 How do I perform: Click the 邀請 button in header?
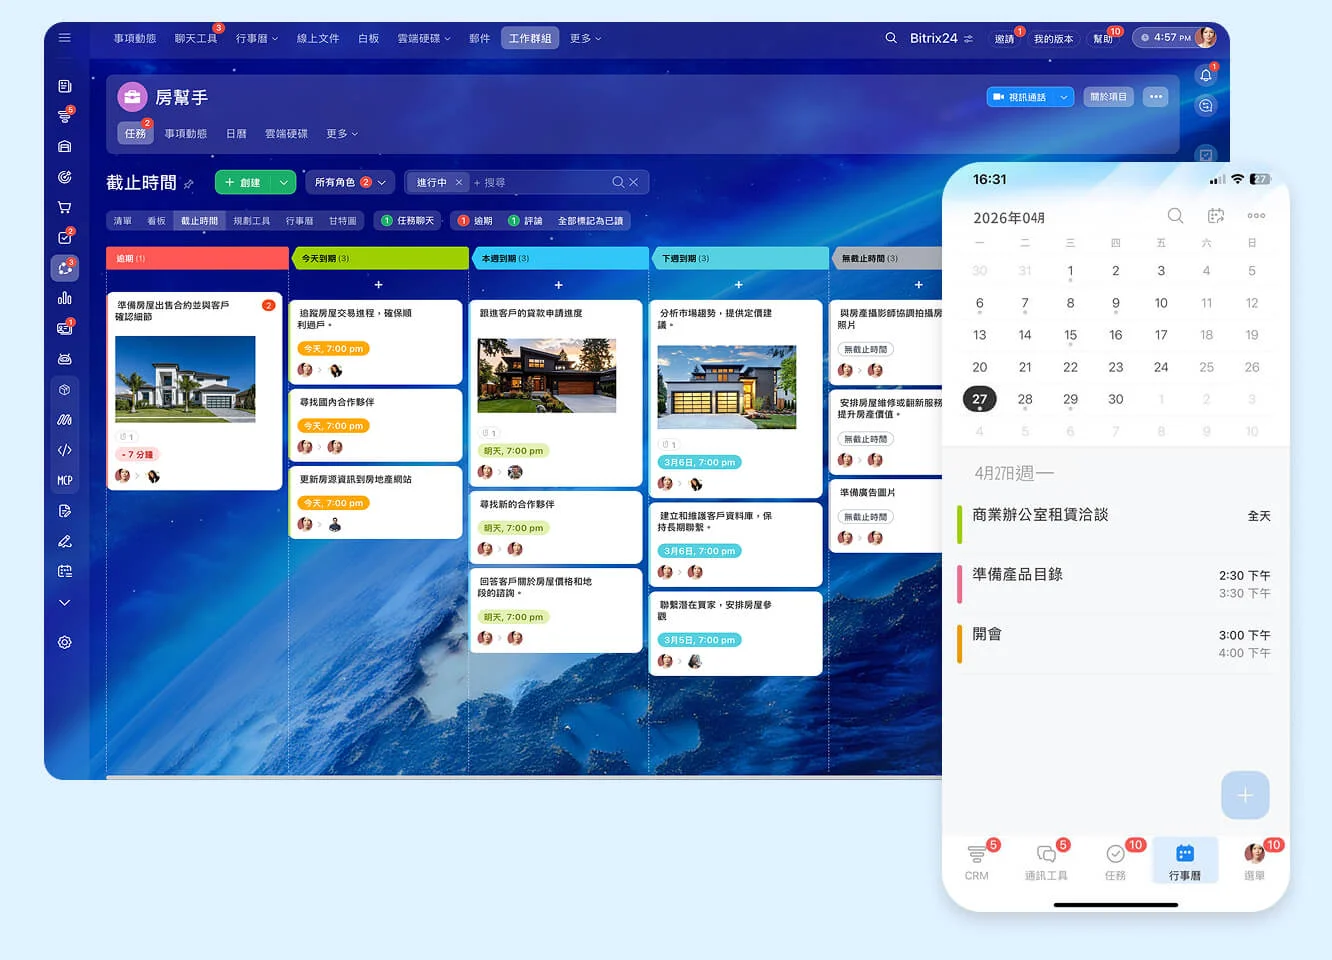(1004, 38)
